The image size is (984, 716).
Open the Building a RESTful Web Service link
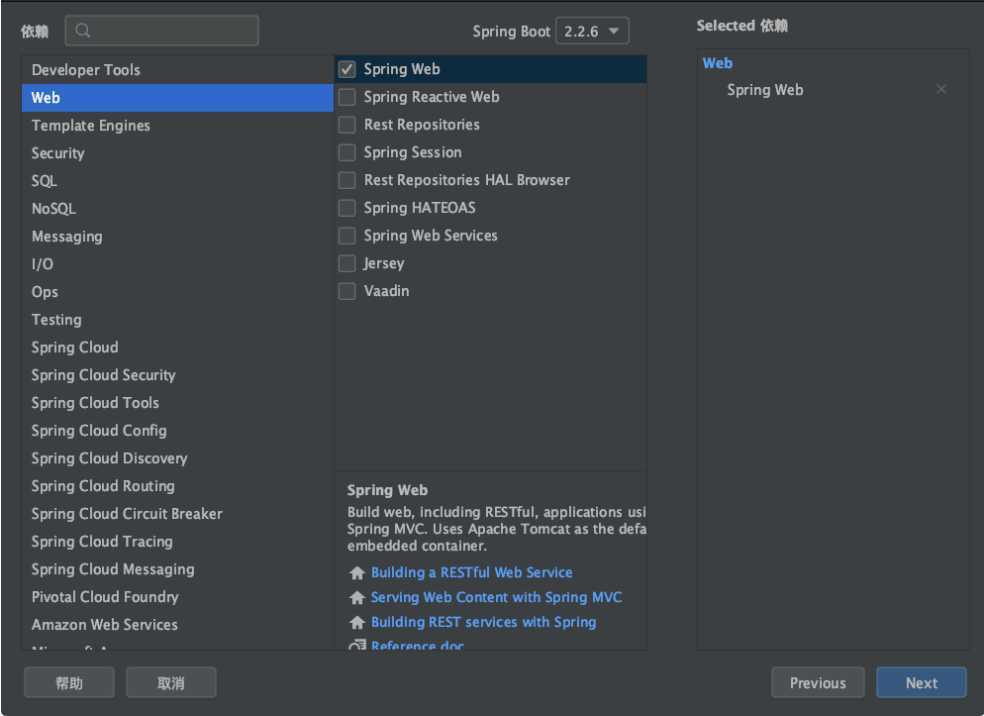coord(471,573)
